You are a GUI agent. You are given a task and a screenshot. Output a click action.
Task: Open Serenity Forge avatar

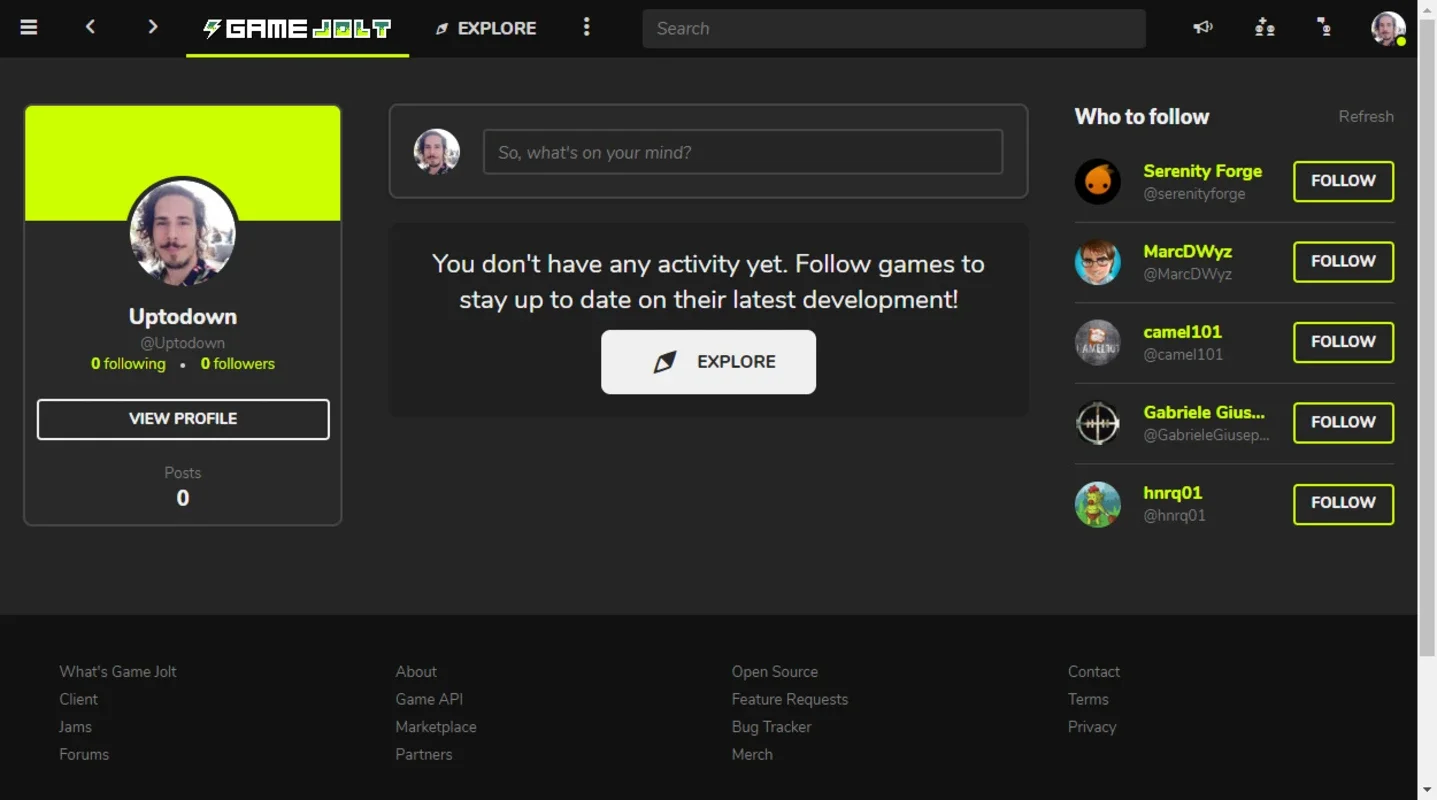1098,181
